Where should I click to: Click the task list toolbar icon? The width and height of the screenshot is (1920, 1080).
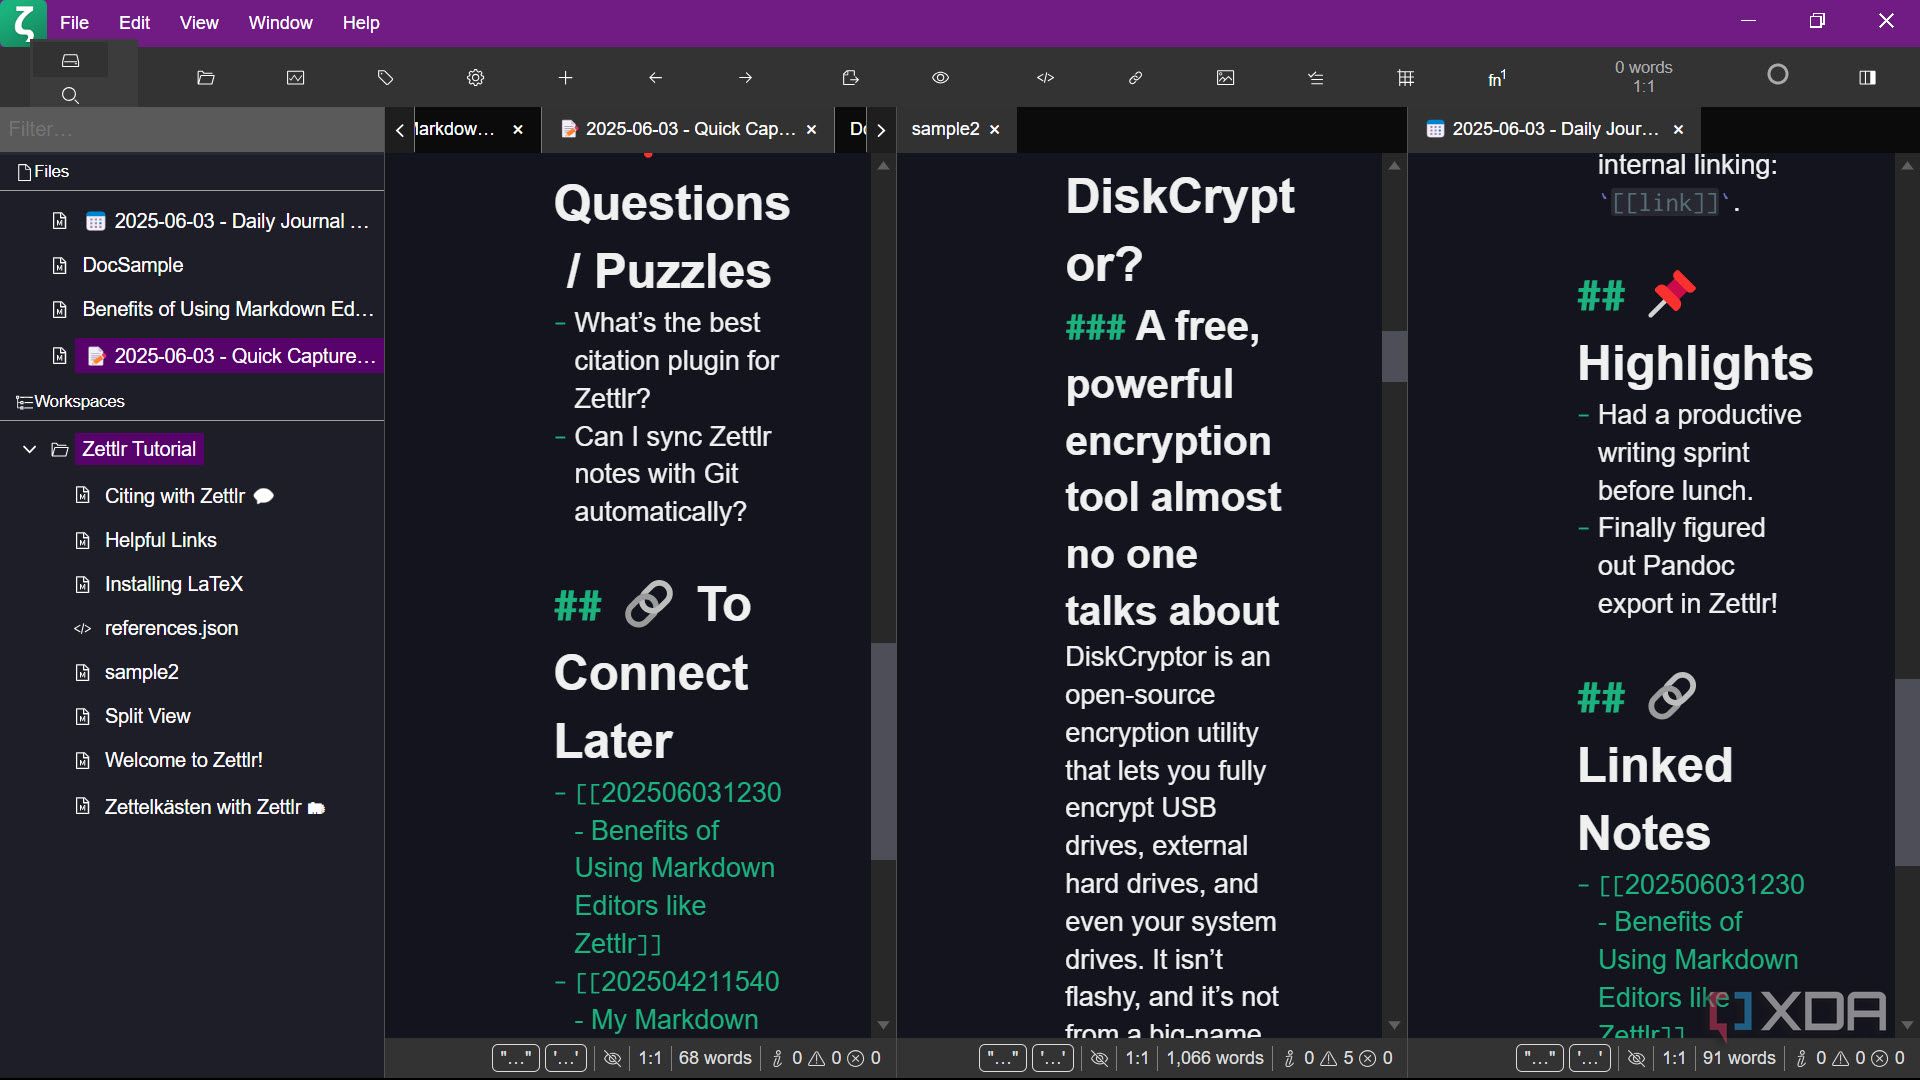[x=1316, y=77]
